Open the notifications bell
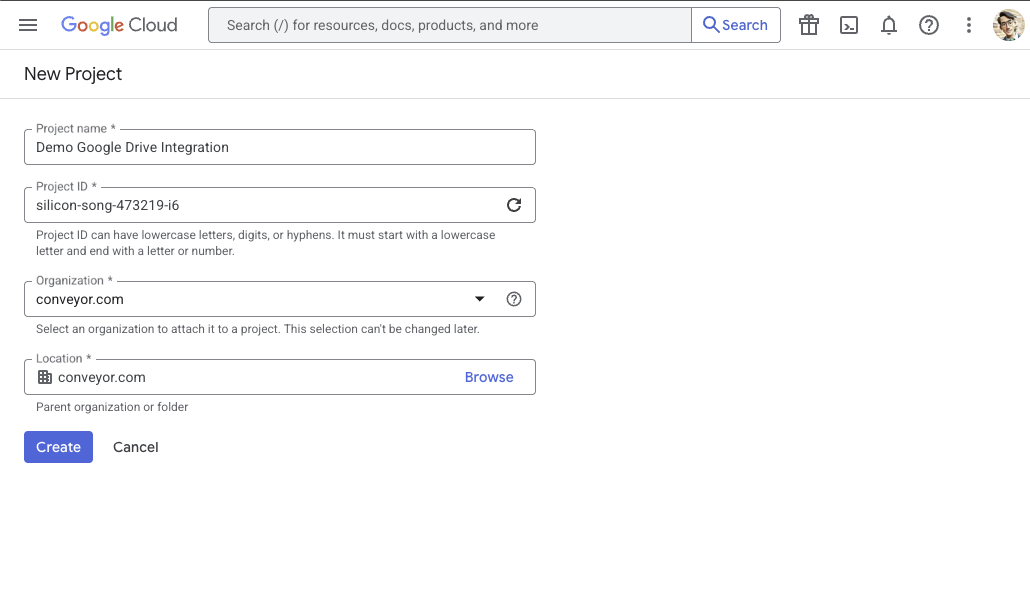The width and height of the screenshot is (1030, 613). 889,25
